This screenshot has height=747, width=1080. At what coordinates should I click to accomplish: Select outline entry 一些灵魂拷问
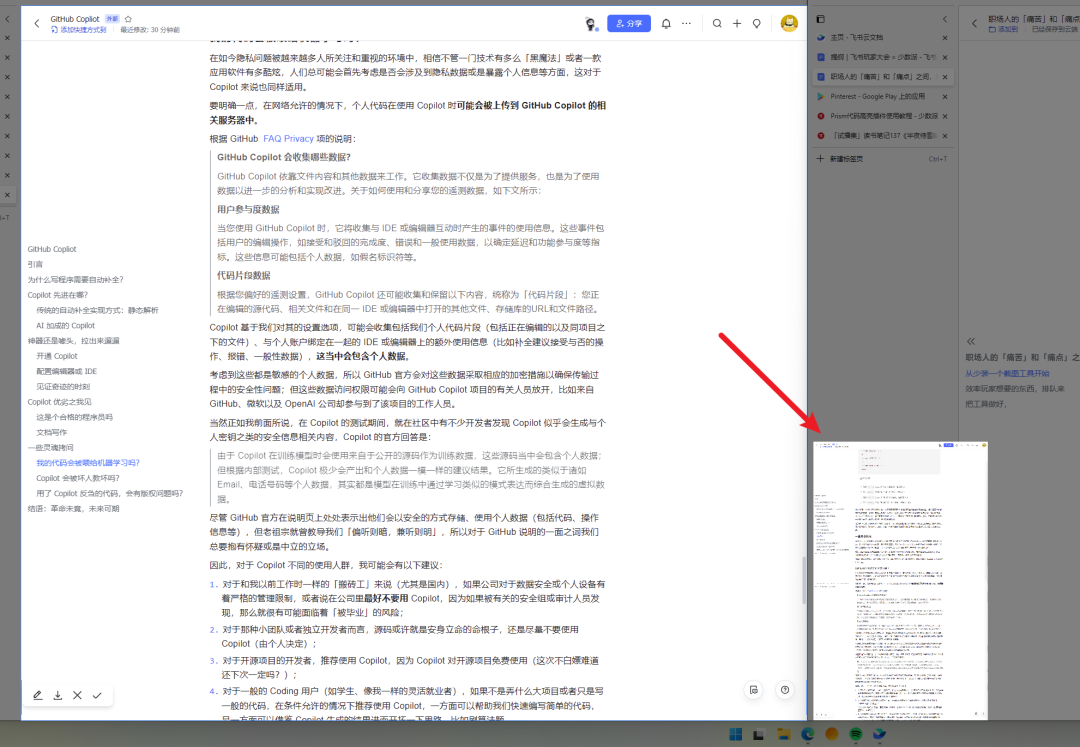click(x=50, y=448)
